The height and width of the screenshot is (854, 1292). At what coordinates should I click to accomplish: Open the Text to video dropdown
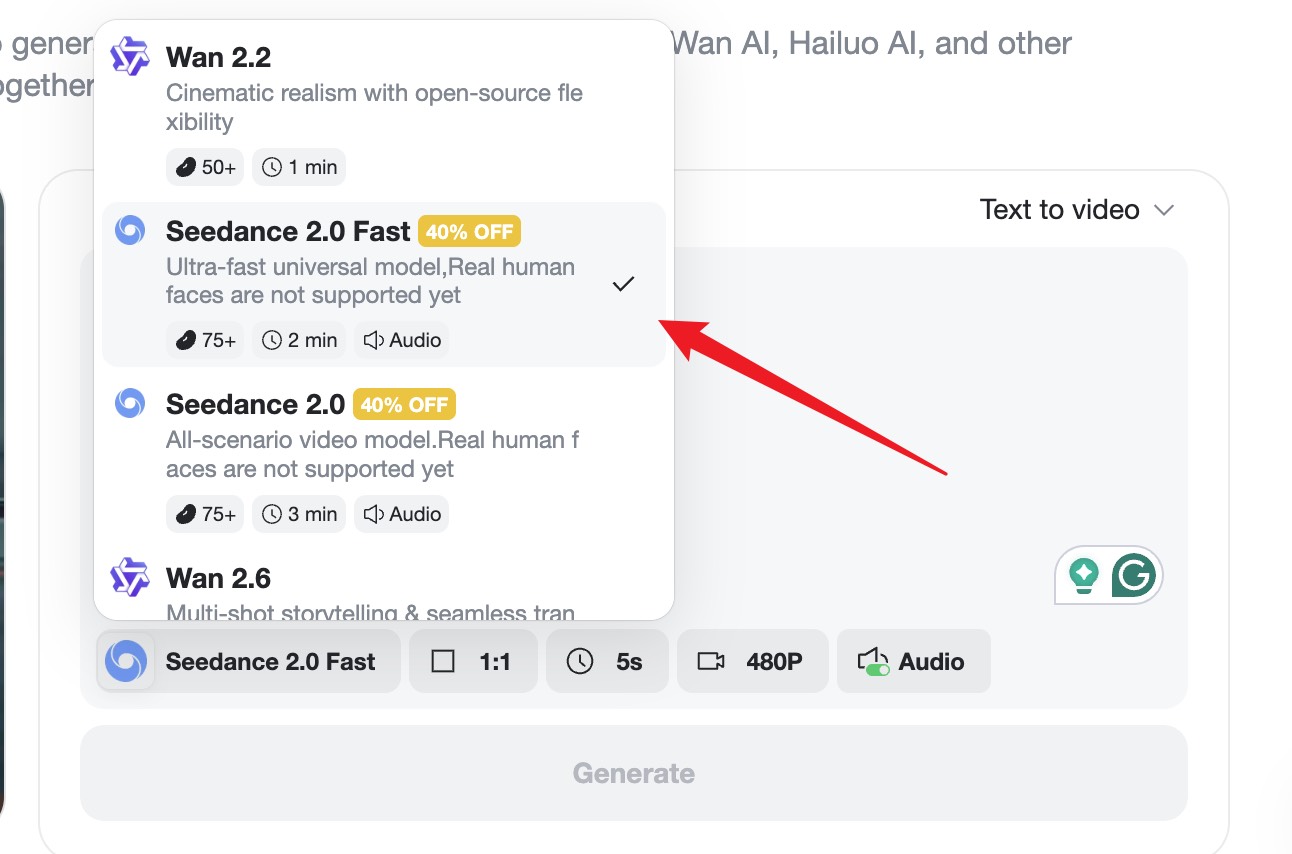pyautogui.click(x=1077, y=210)
